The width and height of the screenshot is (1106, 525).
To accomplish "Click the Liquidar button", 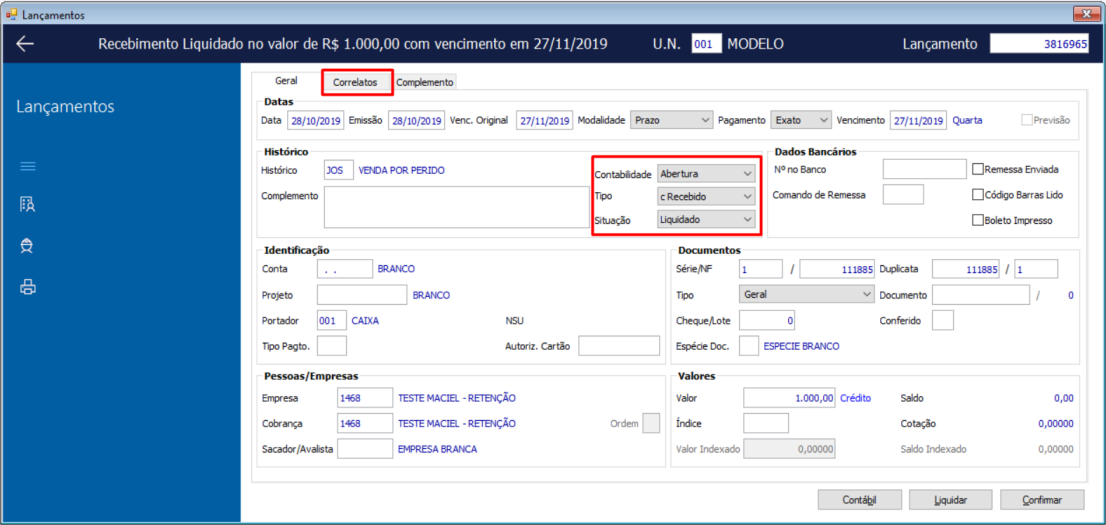I will 950,500.
